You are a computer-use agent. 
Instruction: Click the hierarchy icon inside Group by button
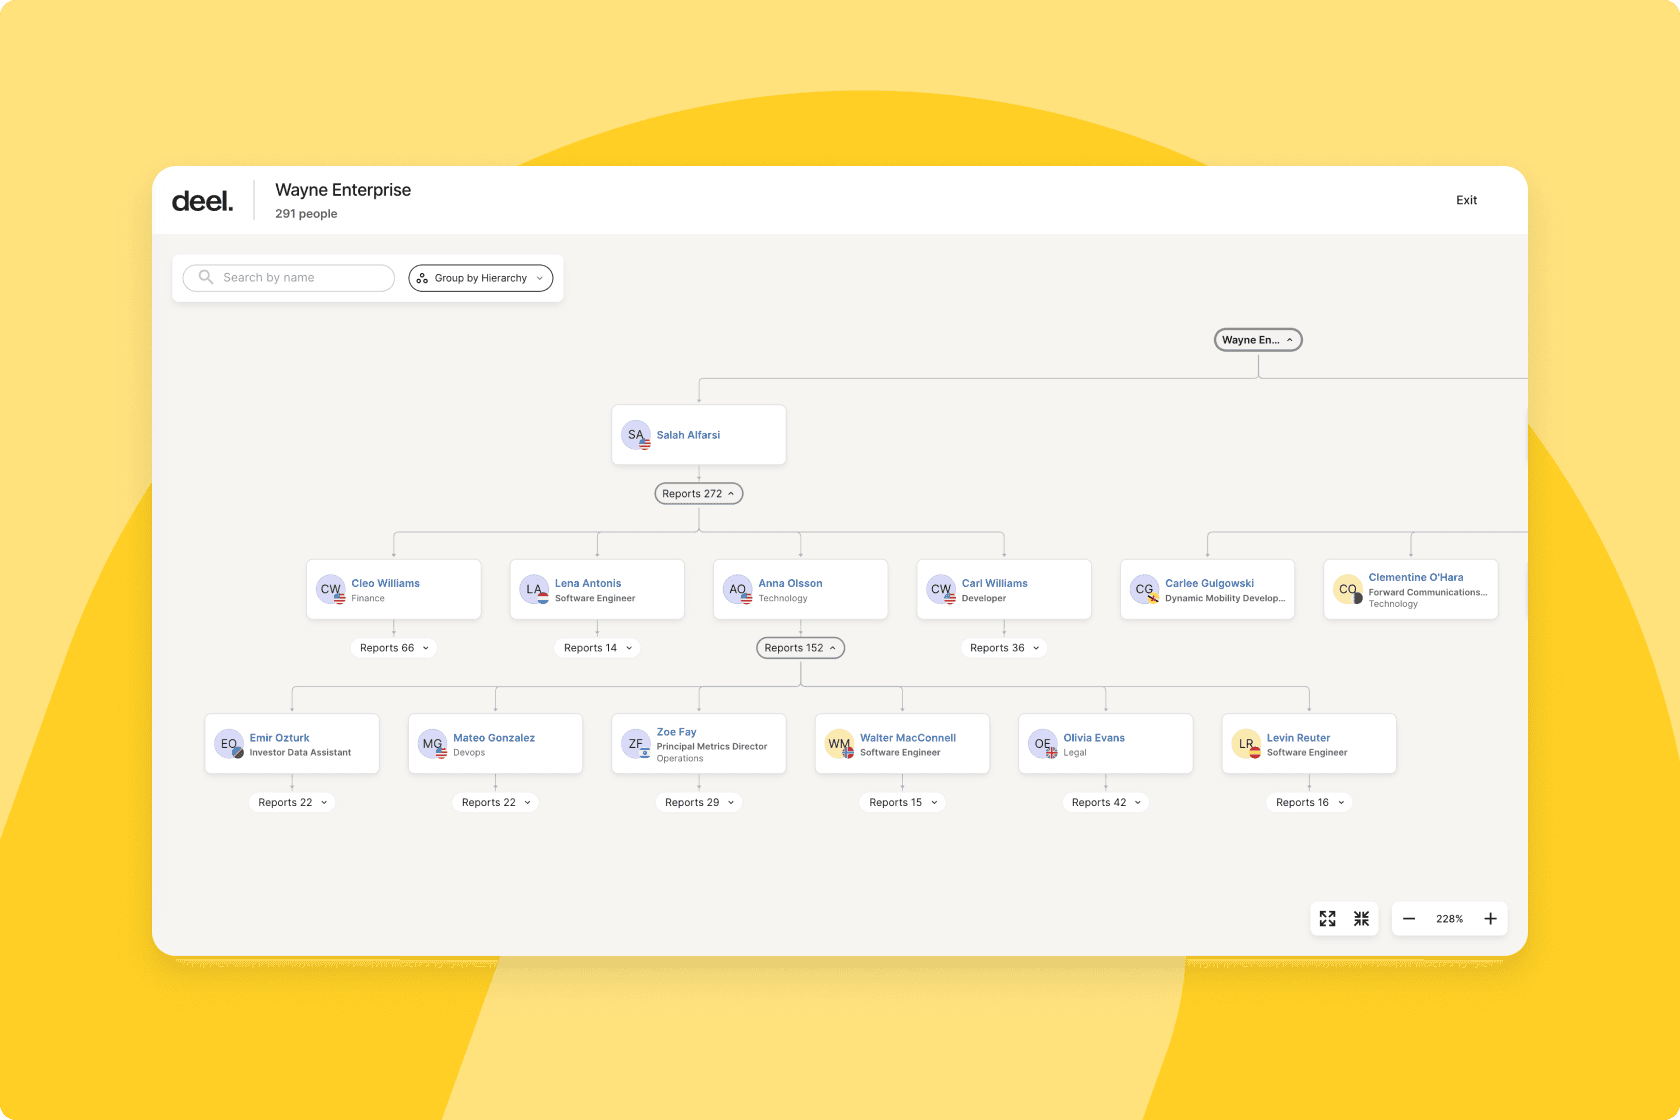pyautogui.click(x=422, y=278)
